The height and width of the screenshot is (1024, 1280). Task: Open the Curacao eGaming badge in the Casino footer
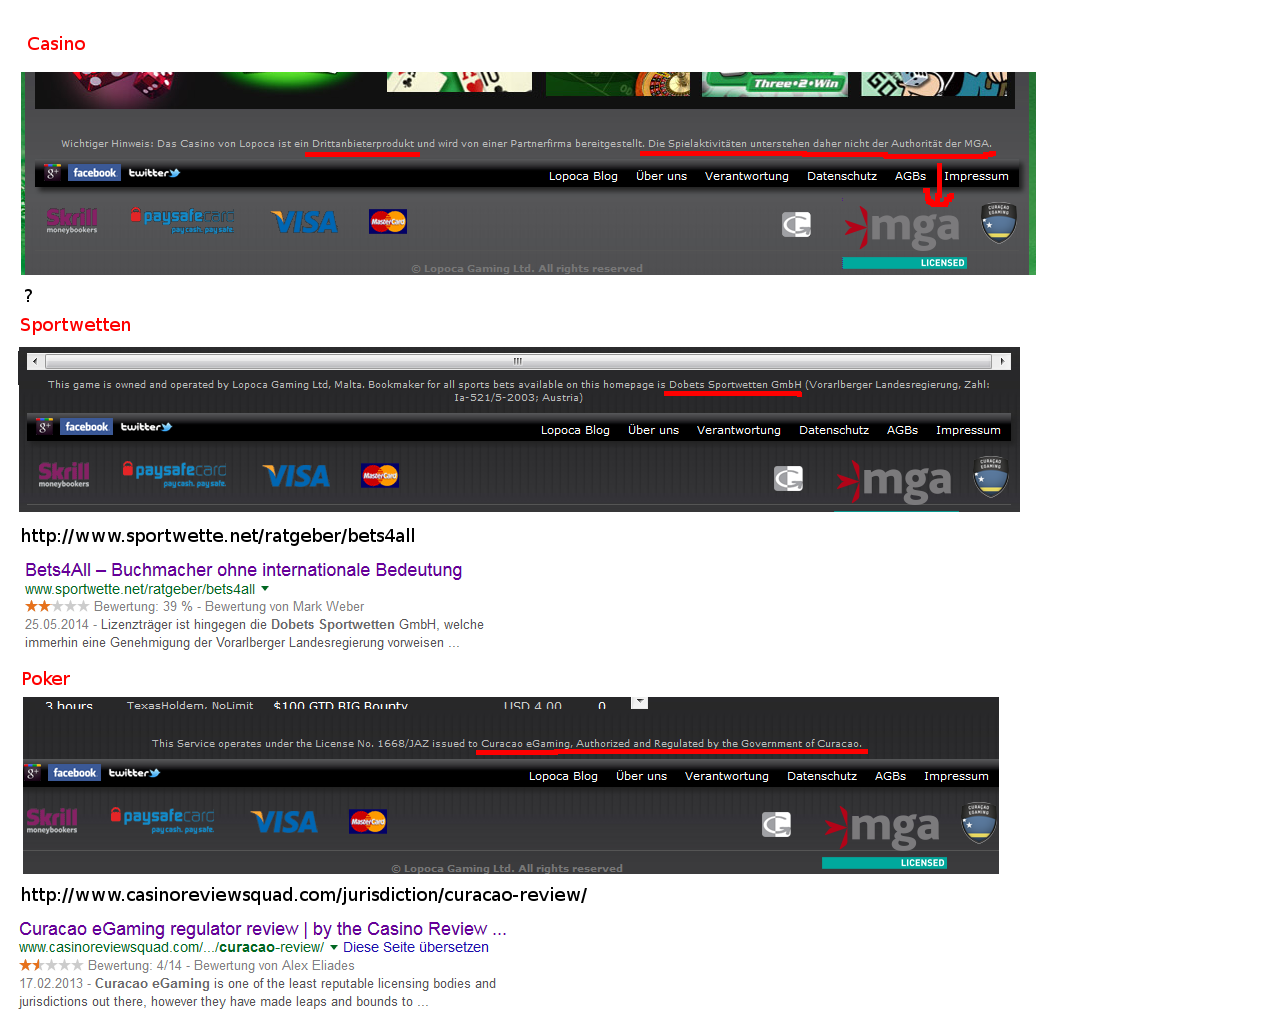coord(999,223)
